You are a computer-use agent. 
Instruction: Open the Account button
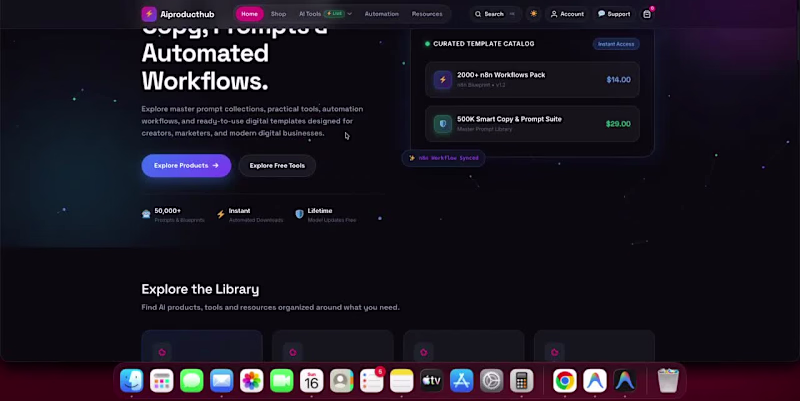pos(567,14)
